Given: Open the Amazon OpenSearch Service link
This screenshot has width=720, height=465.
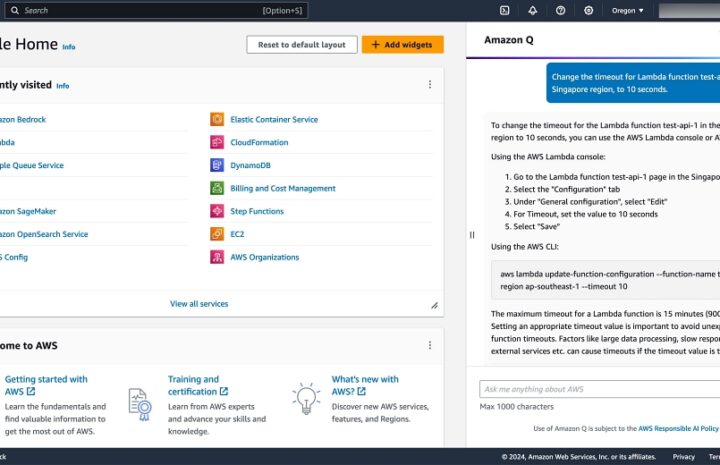Looking at the screenshot, I should point(44,234).
